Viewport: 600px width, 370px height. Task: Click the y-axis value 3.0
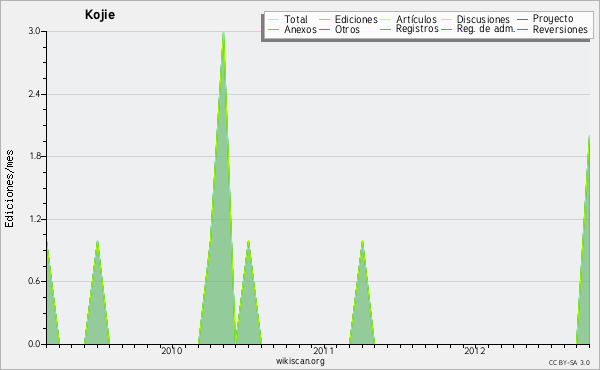click(x=34, y=31)
